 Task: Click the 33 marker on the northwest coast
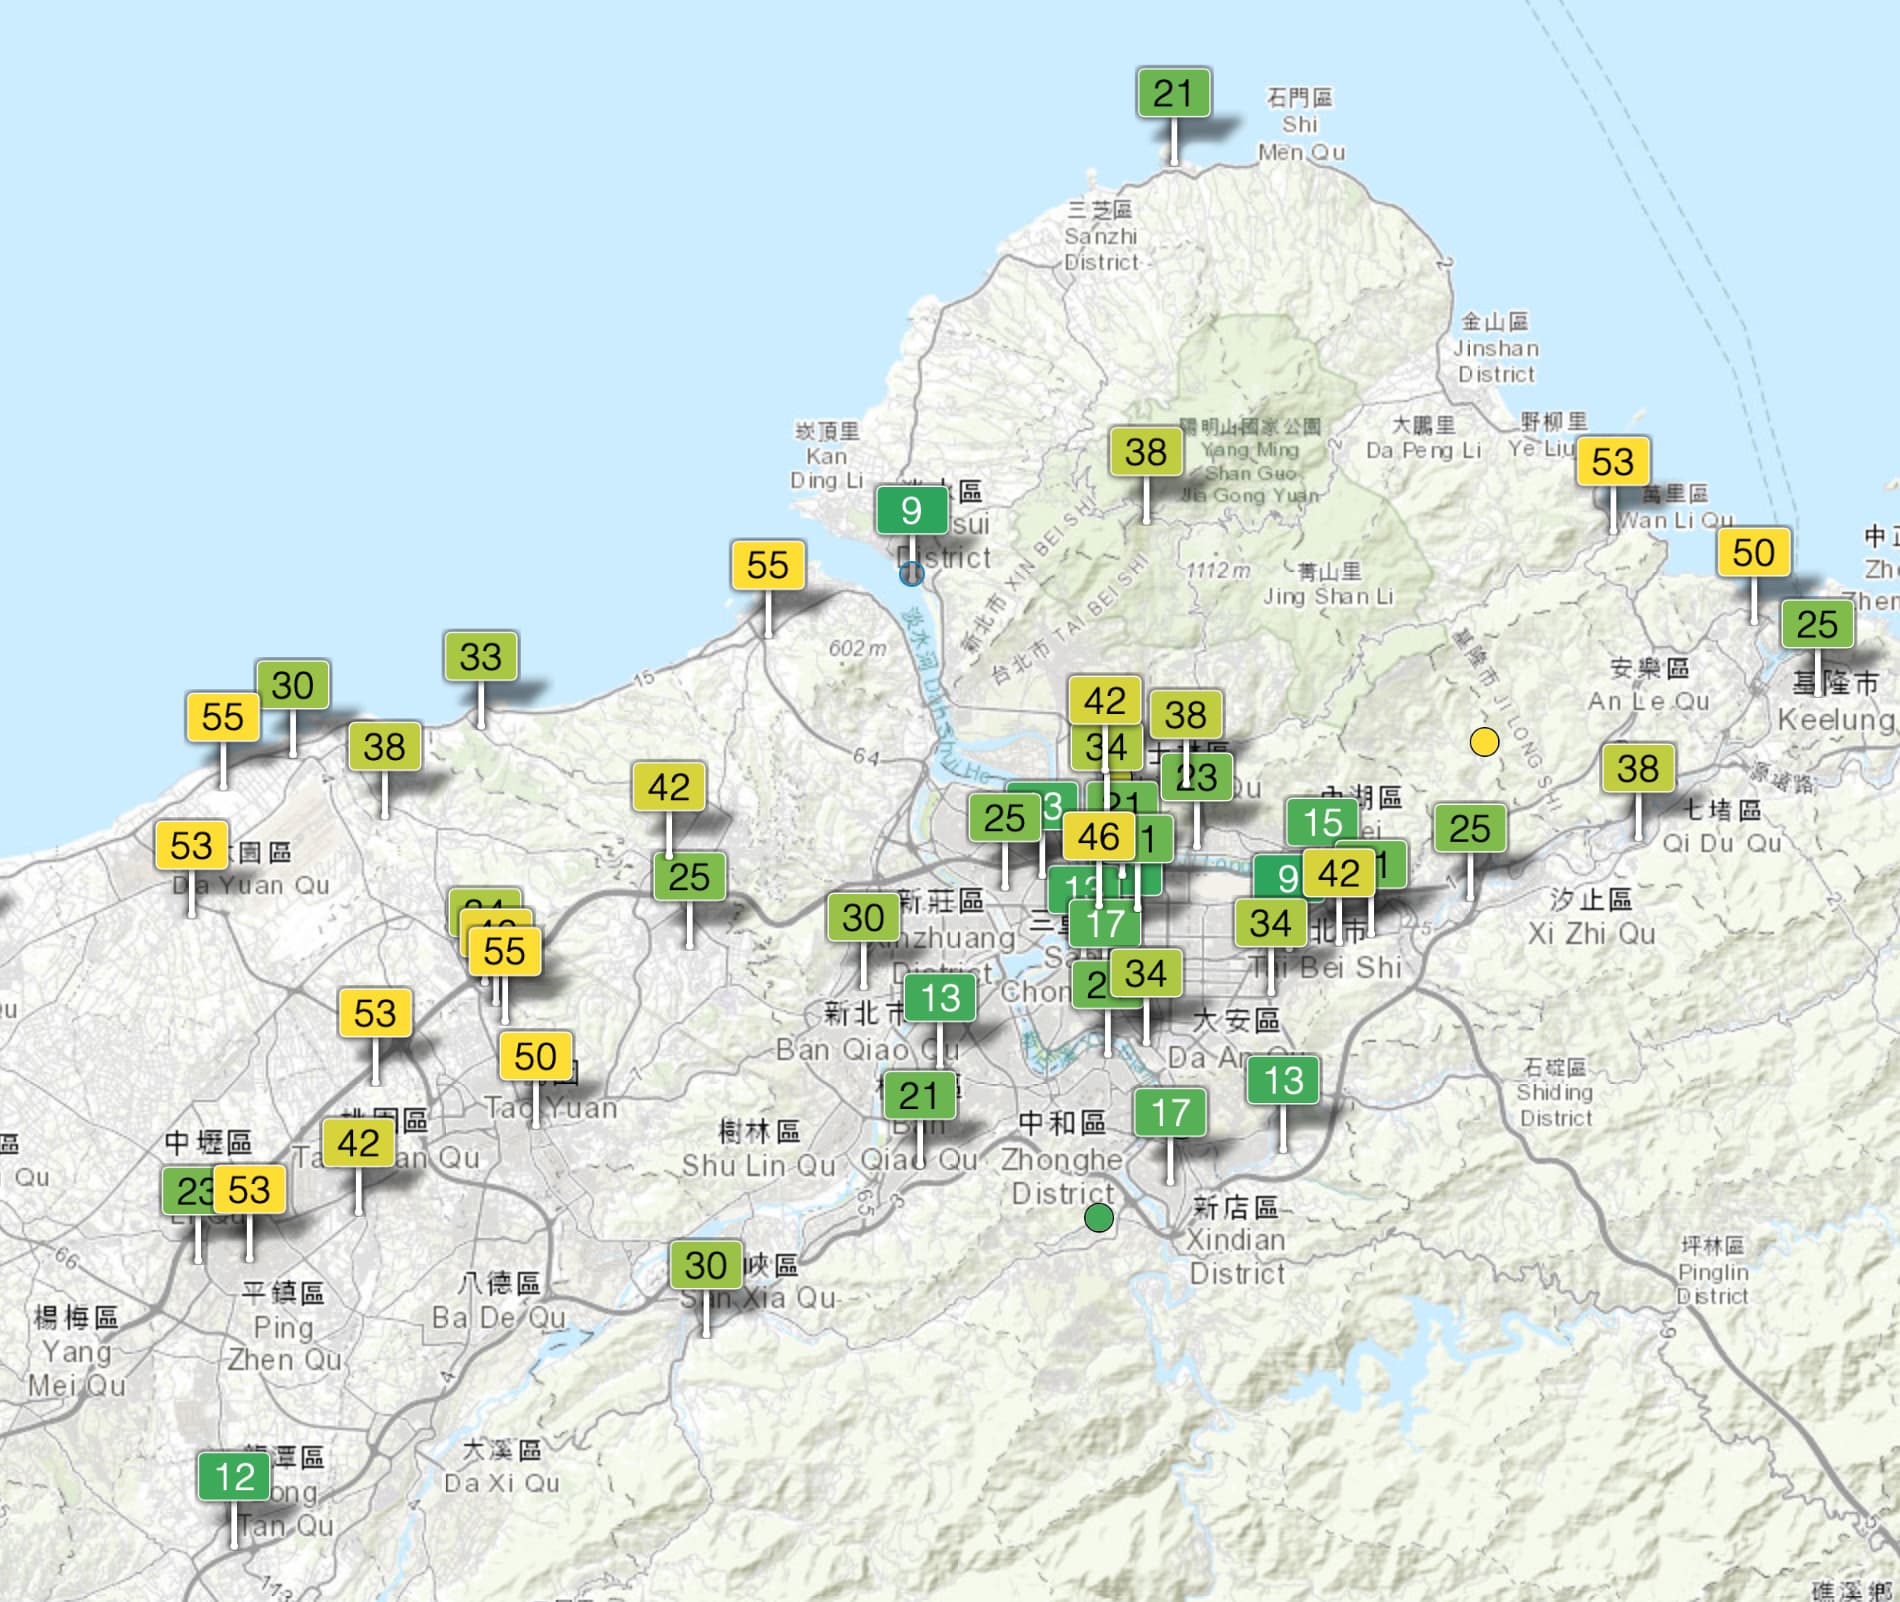[480, 657]
